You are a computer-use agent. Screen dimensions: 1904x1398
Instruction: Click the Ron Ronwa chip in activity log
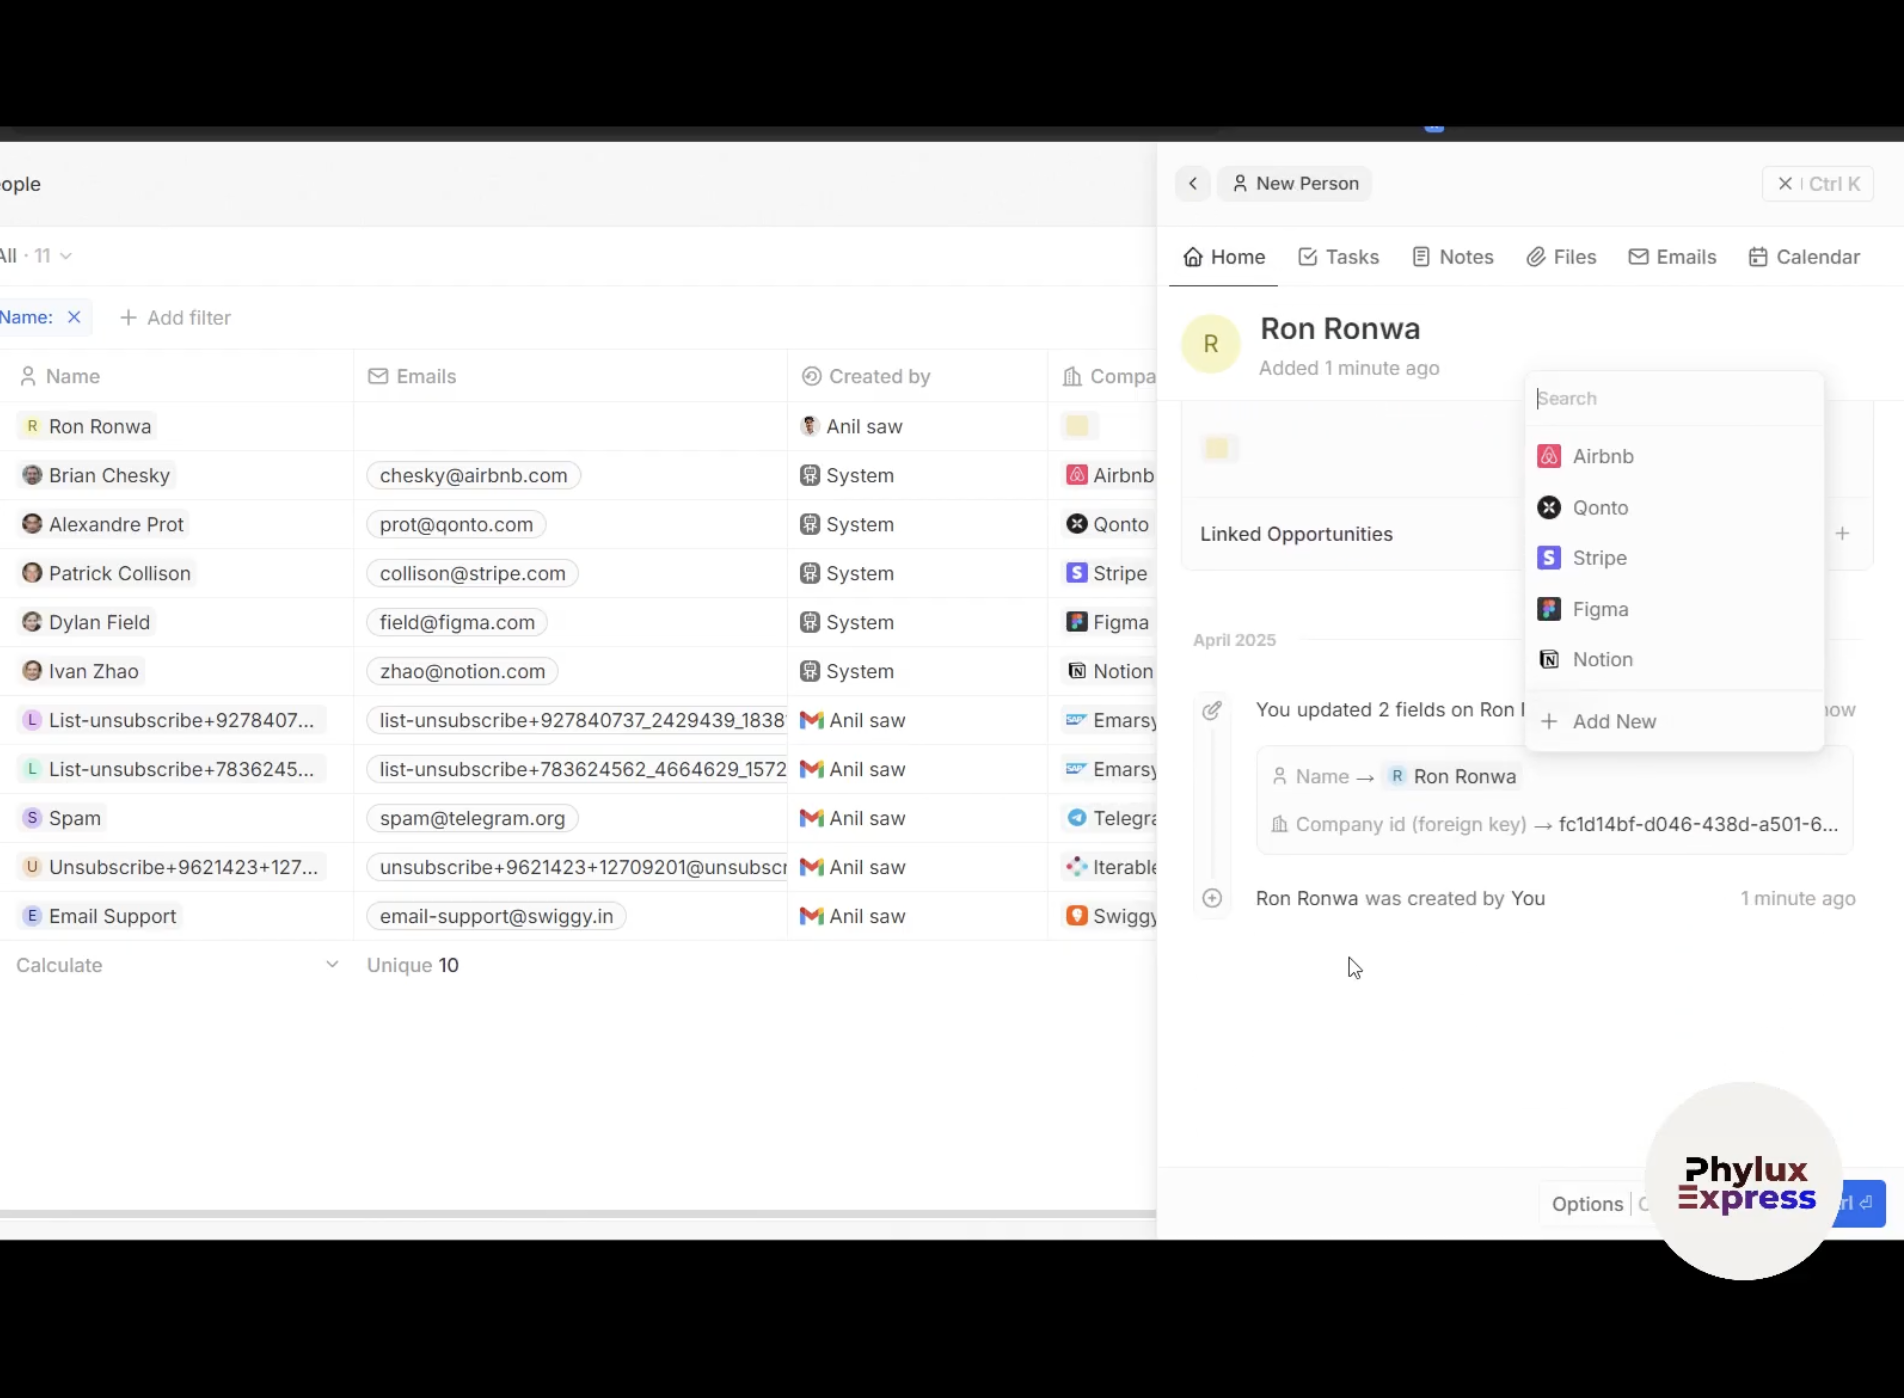tap(1452, 776)
